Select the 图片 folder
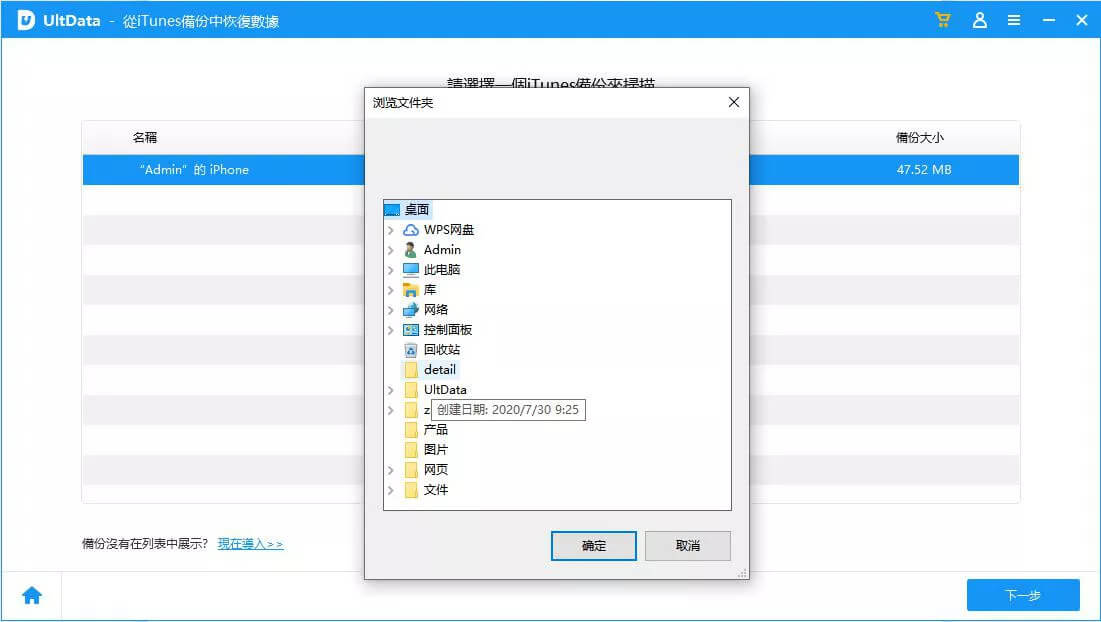The width and height of the screenshot is (1101, 622). click(435, 450)
